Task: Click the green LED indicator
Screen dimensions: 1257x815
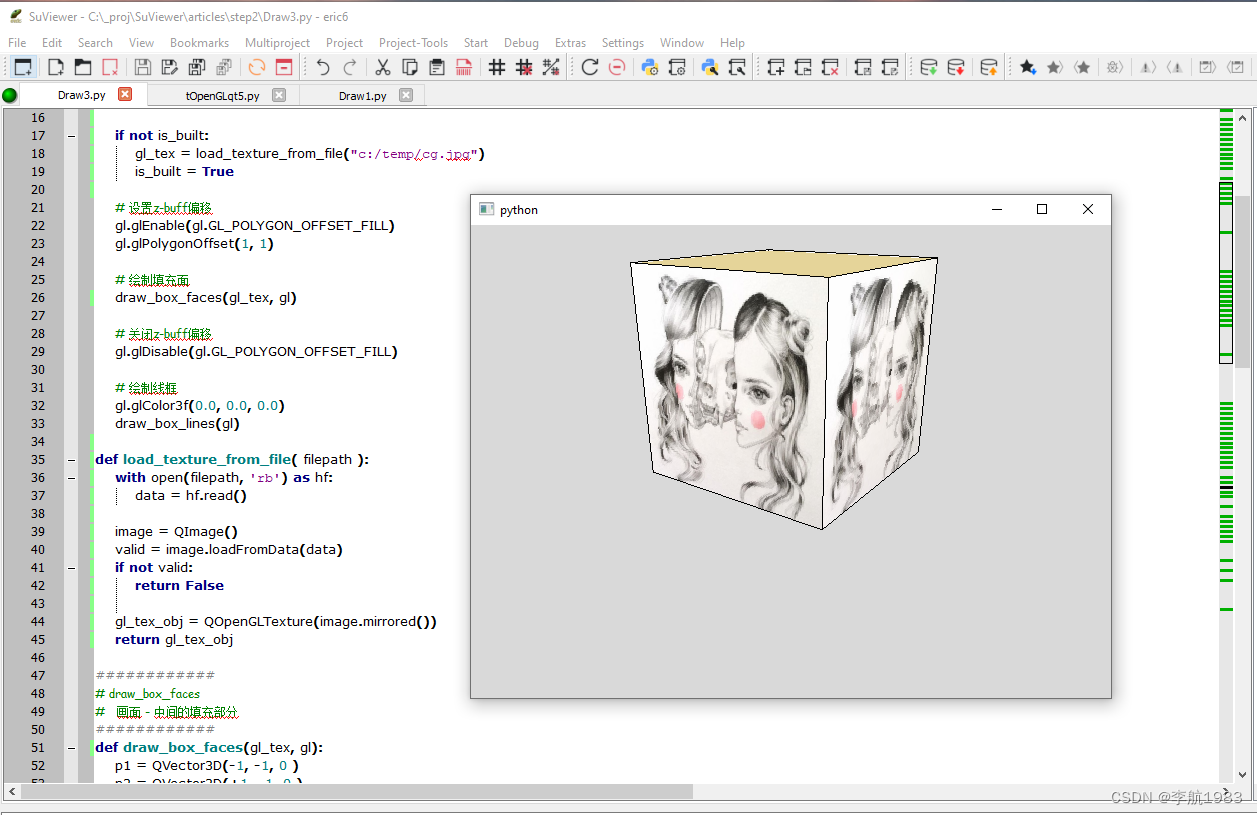Action: coord(10,95)
